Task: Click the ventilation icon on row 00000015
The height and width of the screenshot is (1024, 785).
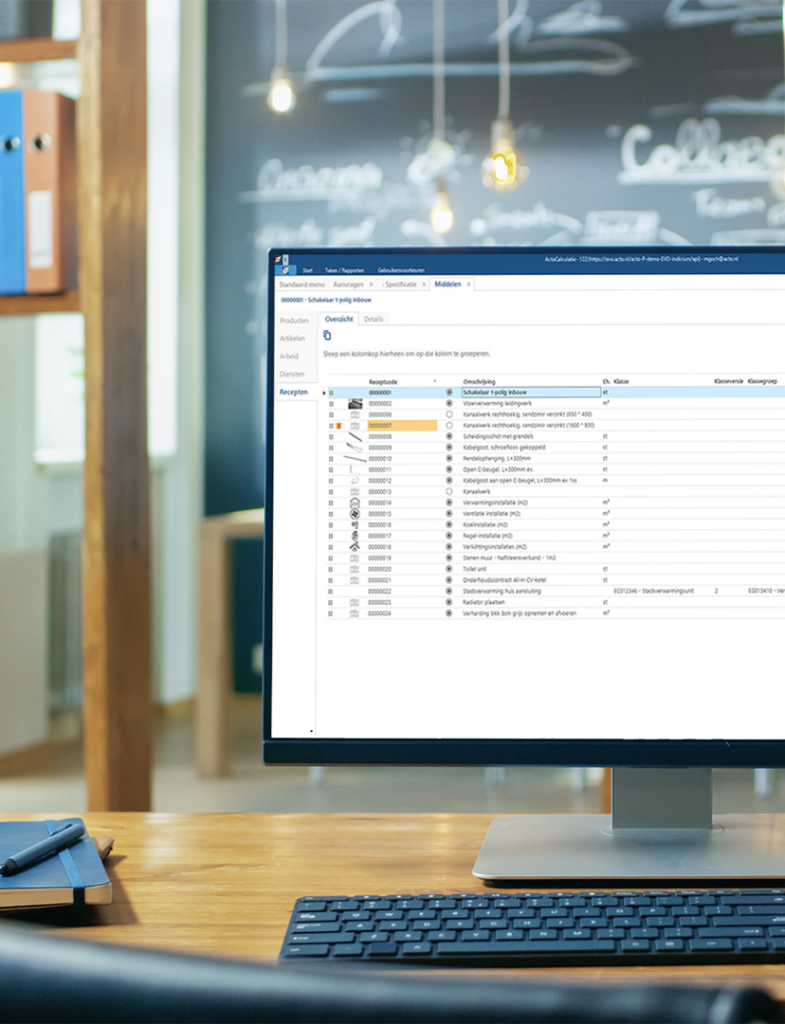Action: (x=354, y=514)
